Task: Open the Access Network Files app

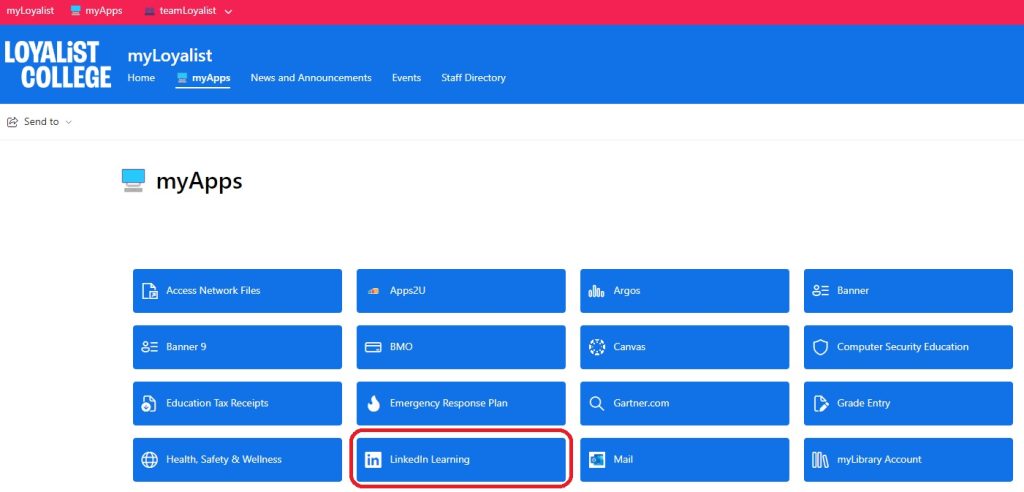Action: [x=237, y=291]
